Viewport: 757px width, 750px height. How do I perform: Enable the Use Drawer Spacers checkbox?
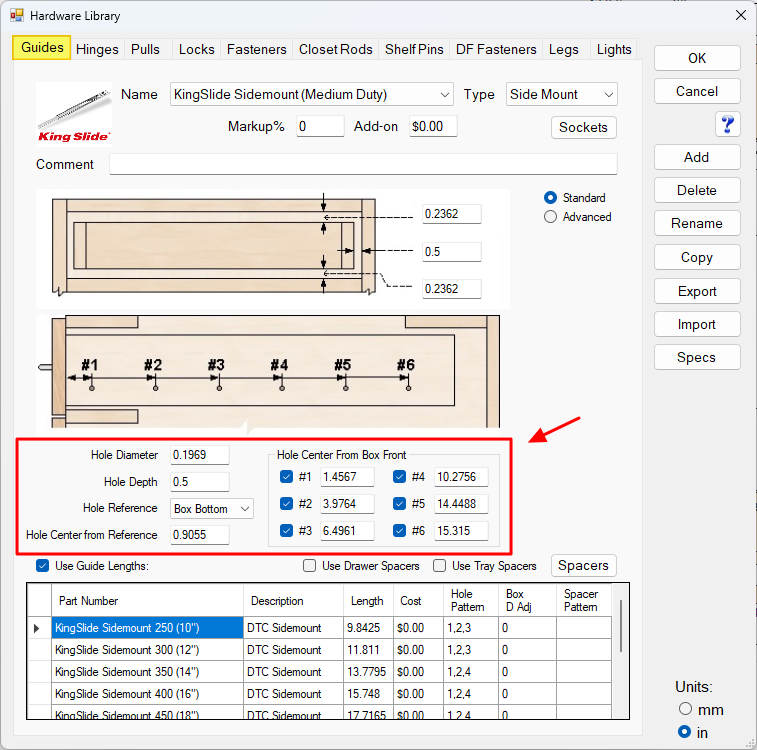tap(310, 566)
